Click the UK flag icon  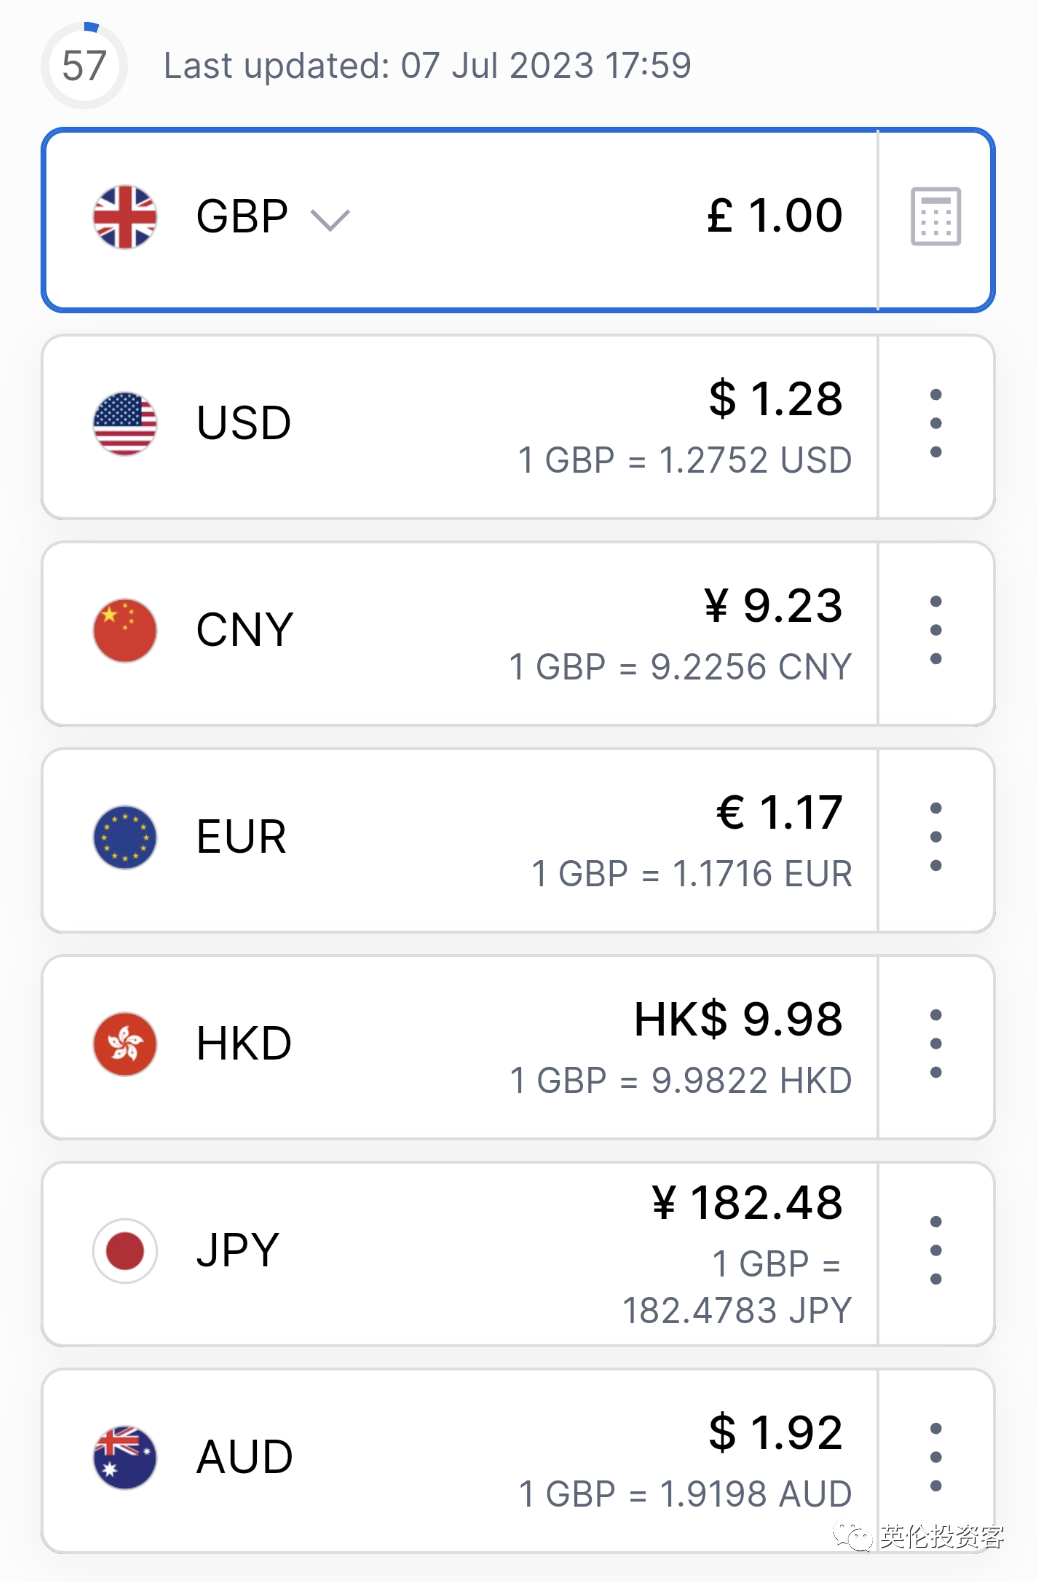tap(125, 217)
